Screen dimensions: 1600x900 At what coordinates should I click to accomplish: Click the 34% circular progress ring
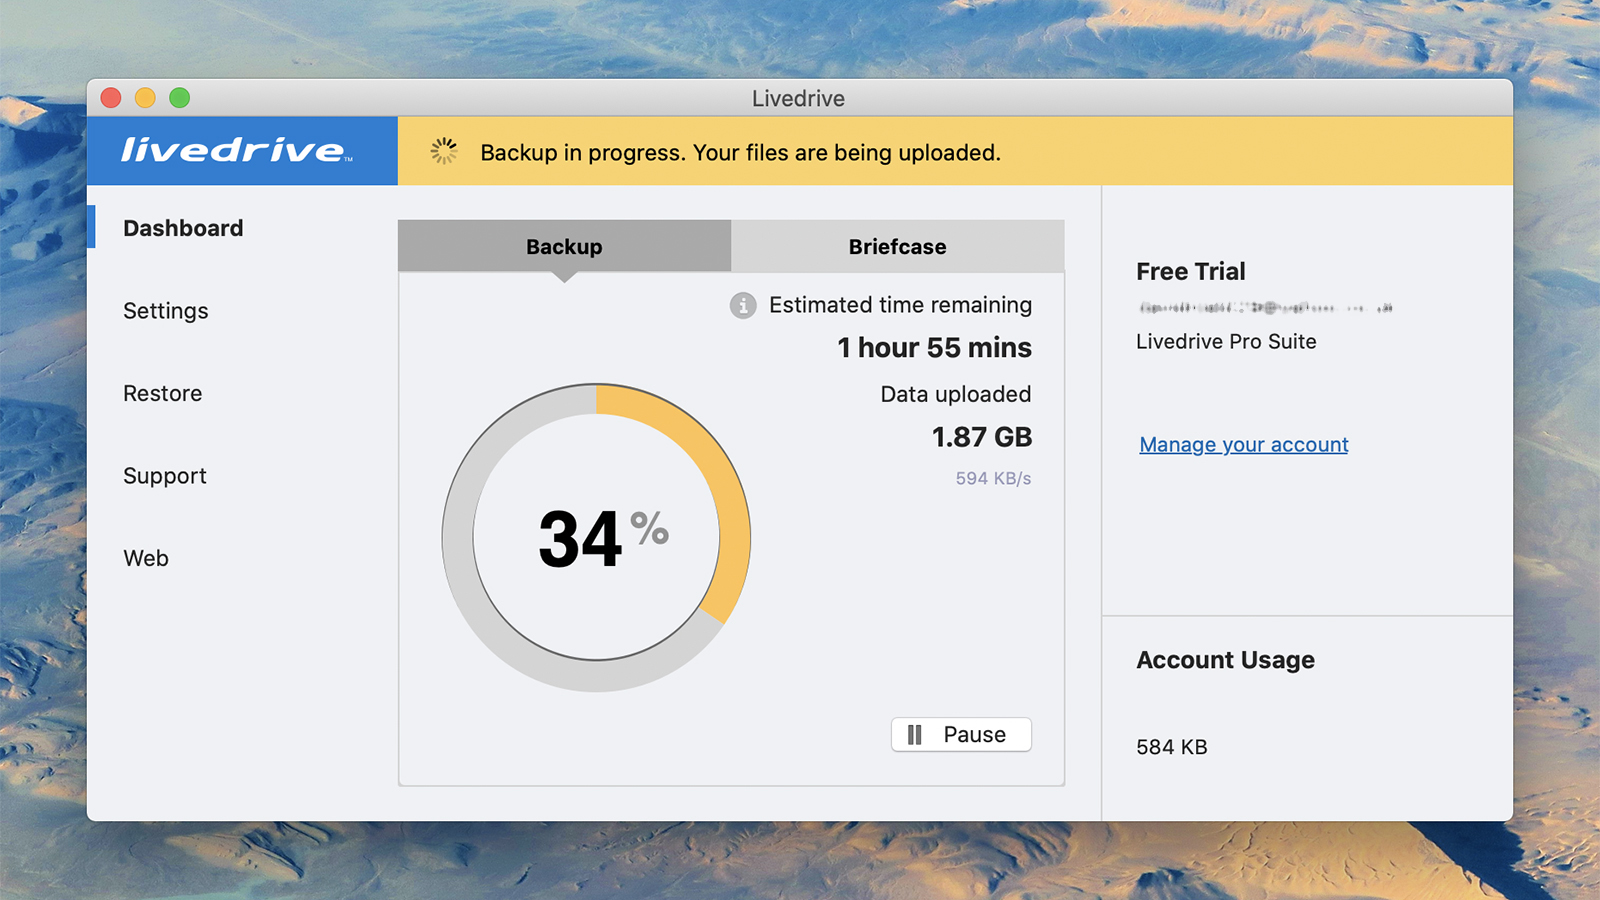coord(596,537)
